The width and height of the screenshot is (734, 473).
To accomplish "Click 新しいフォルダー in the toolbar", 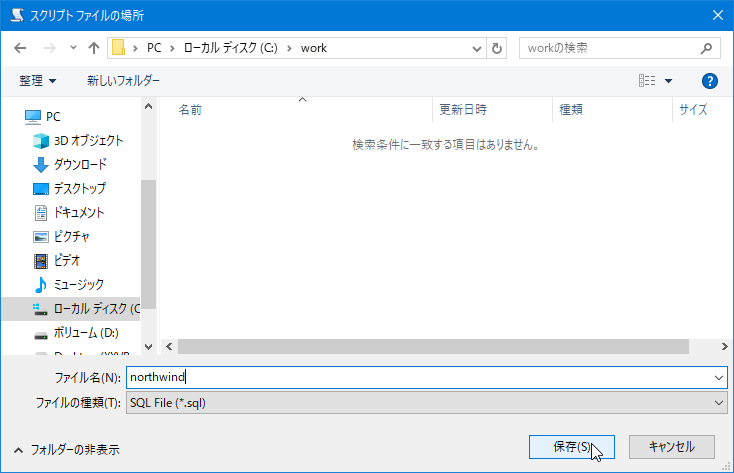I will [x=123, y=80].
